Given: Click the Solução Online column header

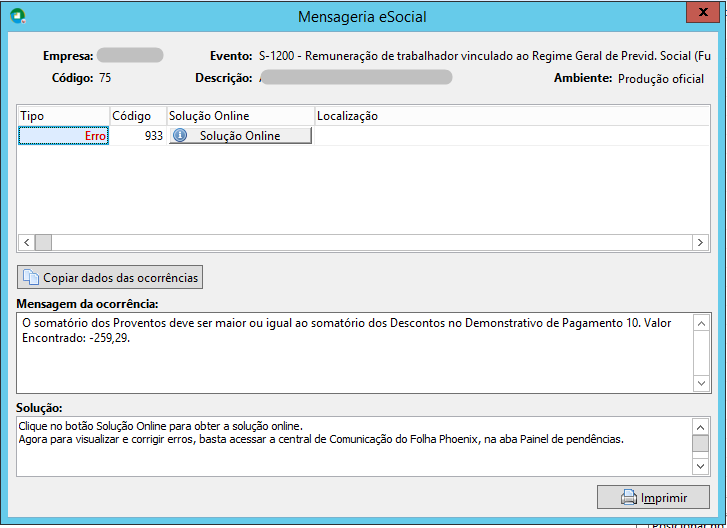Looking at the screenshot, I should click(x=240, y=116).
